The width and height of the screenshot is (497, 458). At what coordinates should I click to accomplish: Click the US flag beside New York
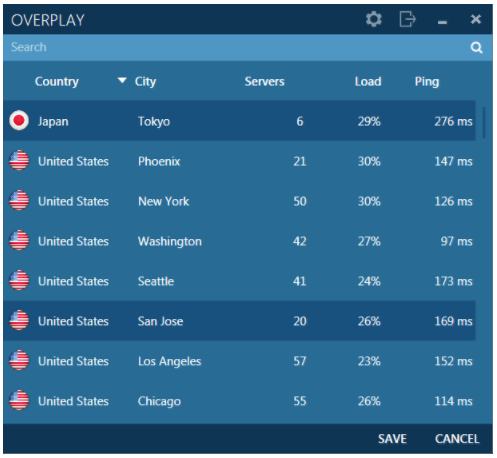pos(19,200)
